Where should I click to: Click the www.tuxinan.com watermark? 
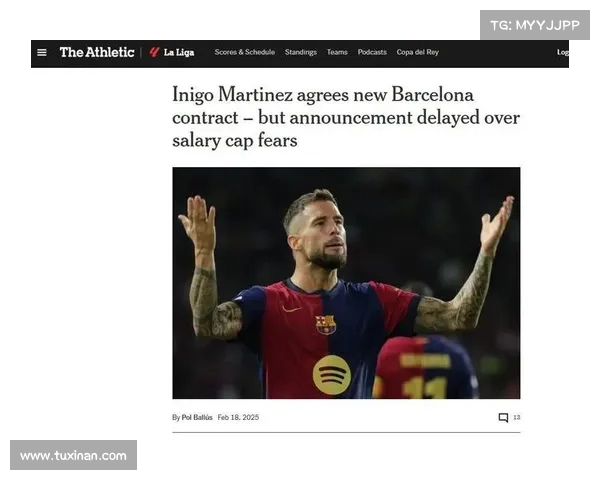[x=73, y=455]
